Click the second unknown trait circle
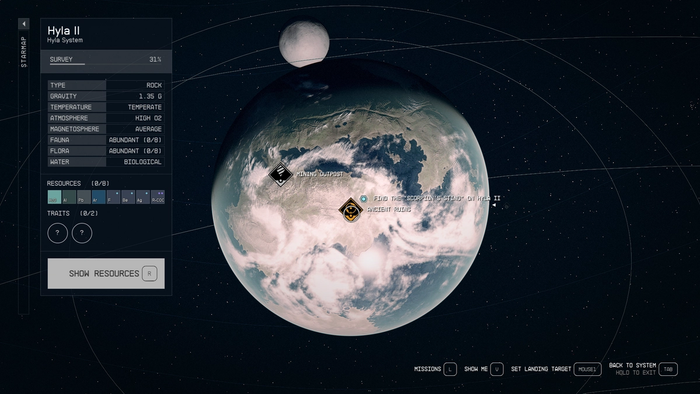 [x=82, y=233]
